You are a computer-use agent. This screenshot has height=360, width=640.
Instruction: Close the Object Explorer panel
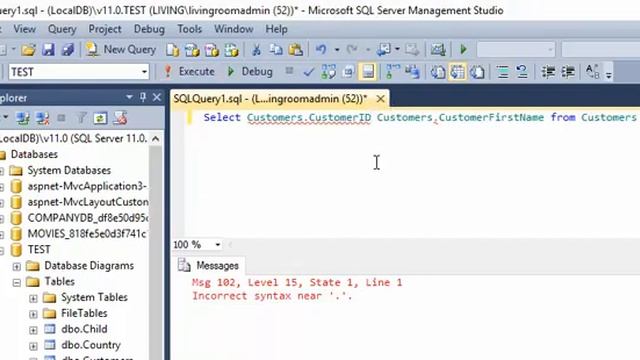point(157,97)
